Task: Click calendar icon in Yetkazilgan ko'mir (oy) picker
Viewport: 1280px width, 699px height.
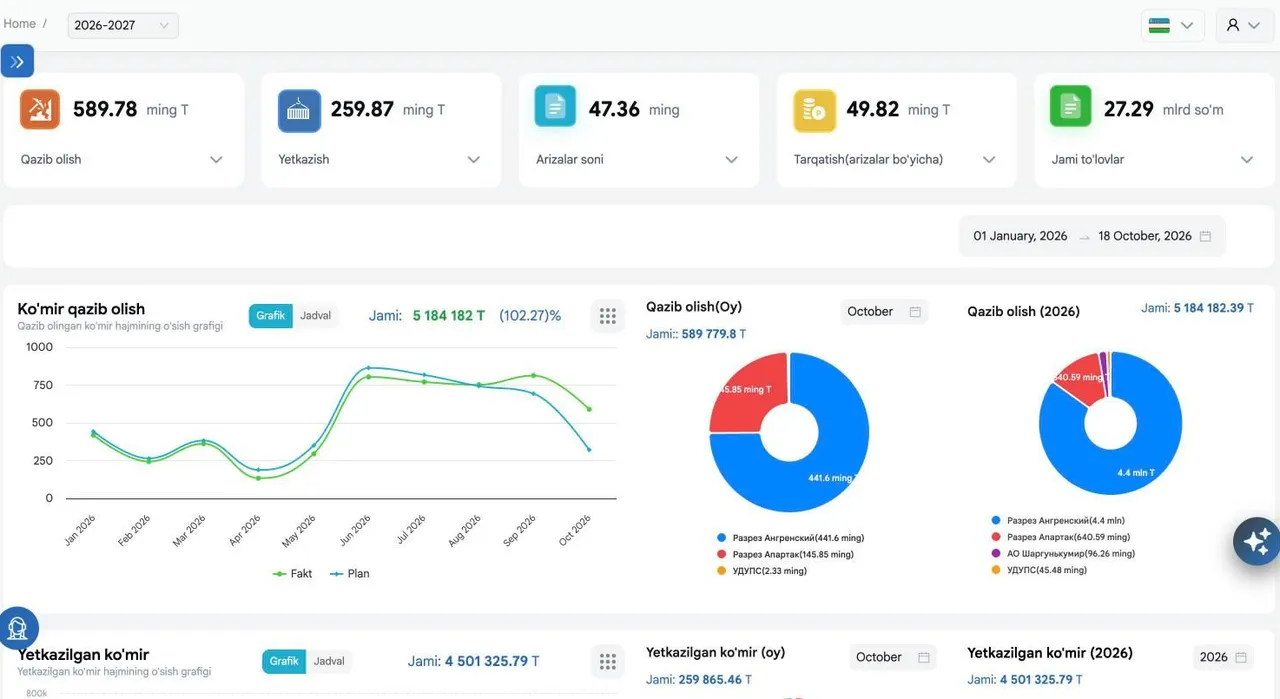Action: [x=924, y=657]
